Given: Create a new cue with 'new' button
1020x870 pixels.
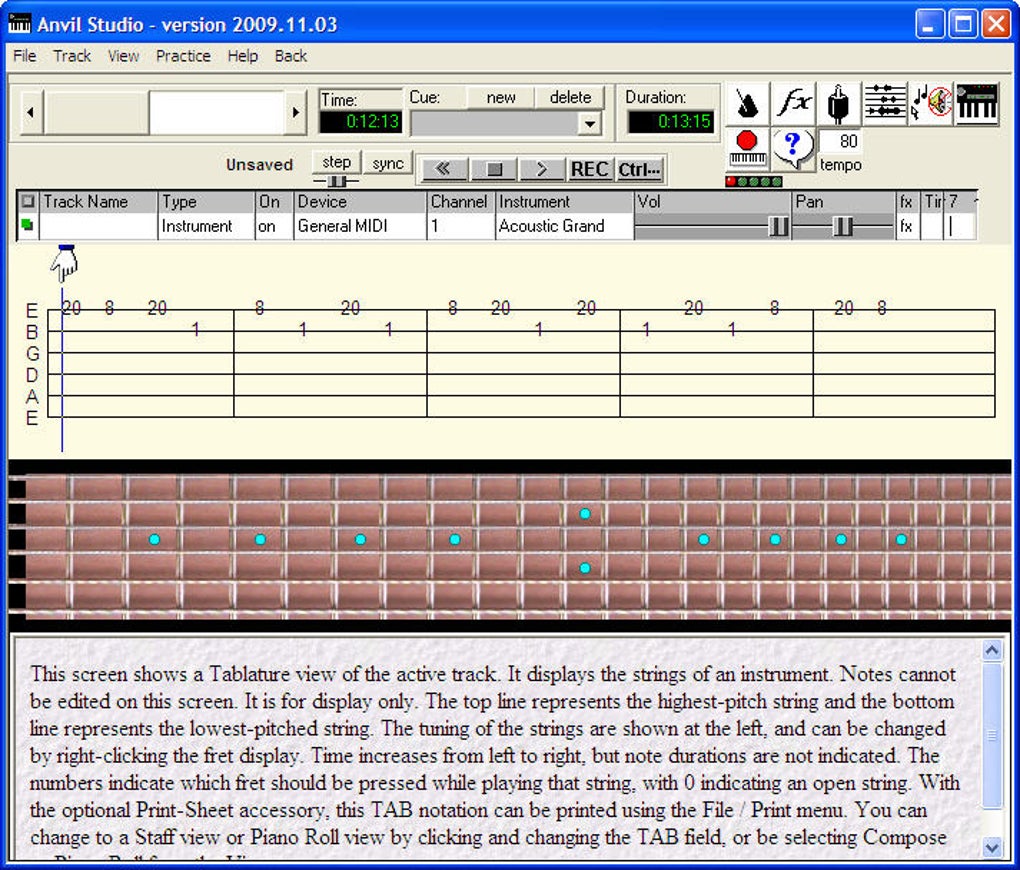Looking at the screenshot, I should point(500,98).
